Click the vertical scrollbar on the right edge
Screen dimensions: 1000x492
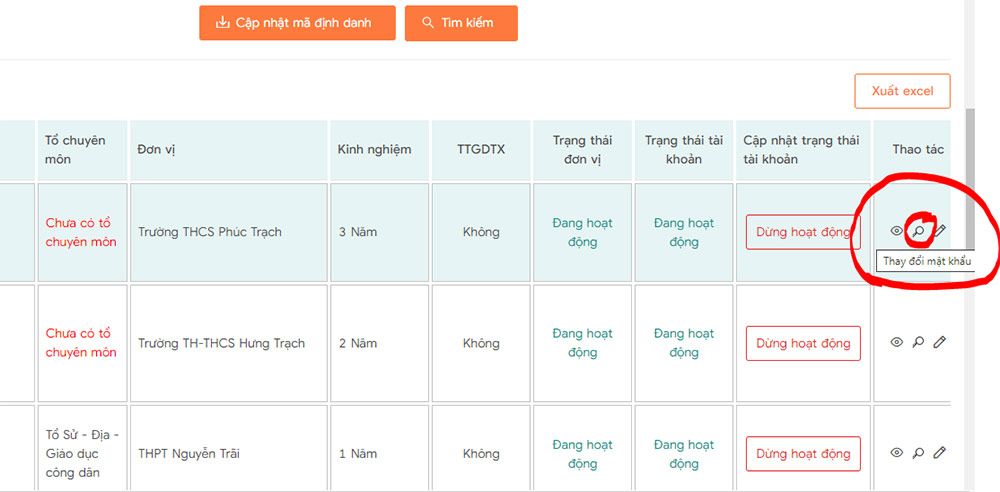pyautogui.click(x=969, y=200)
